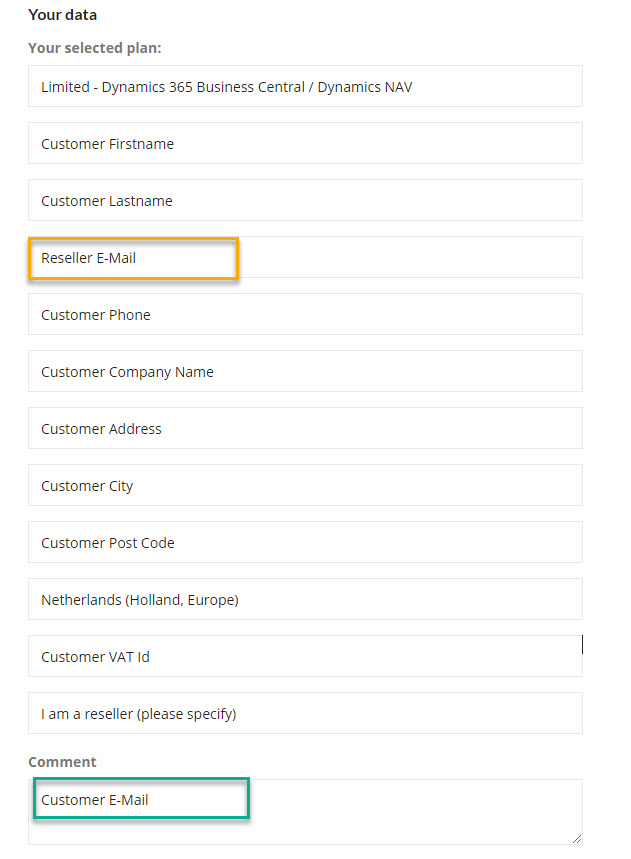631x859 pixels.
Task: Click the Comment textarea resize handle
Action: click(x=577, y=839)
